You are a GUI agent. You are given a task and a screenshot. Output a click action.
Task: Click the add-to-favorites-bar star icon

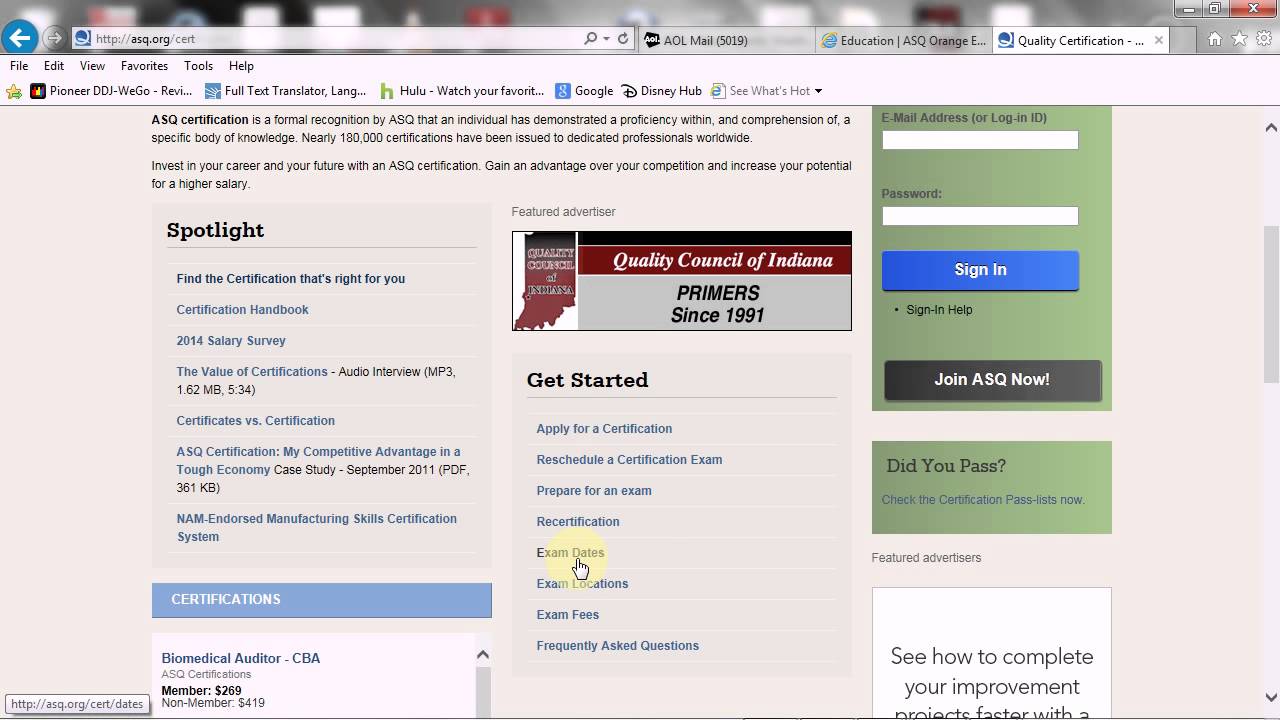click(x=14, y=91)
